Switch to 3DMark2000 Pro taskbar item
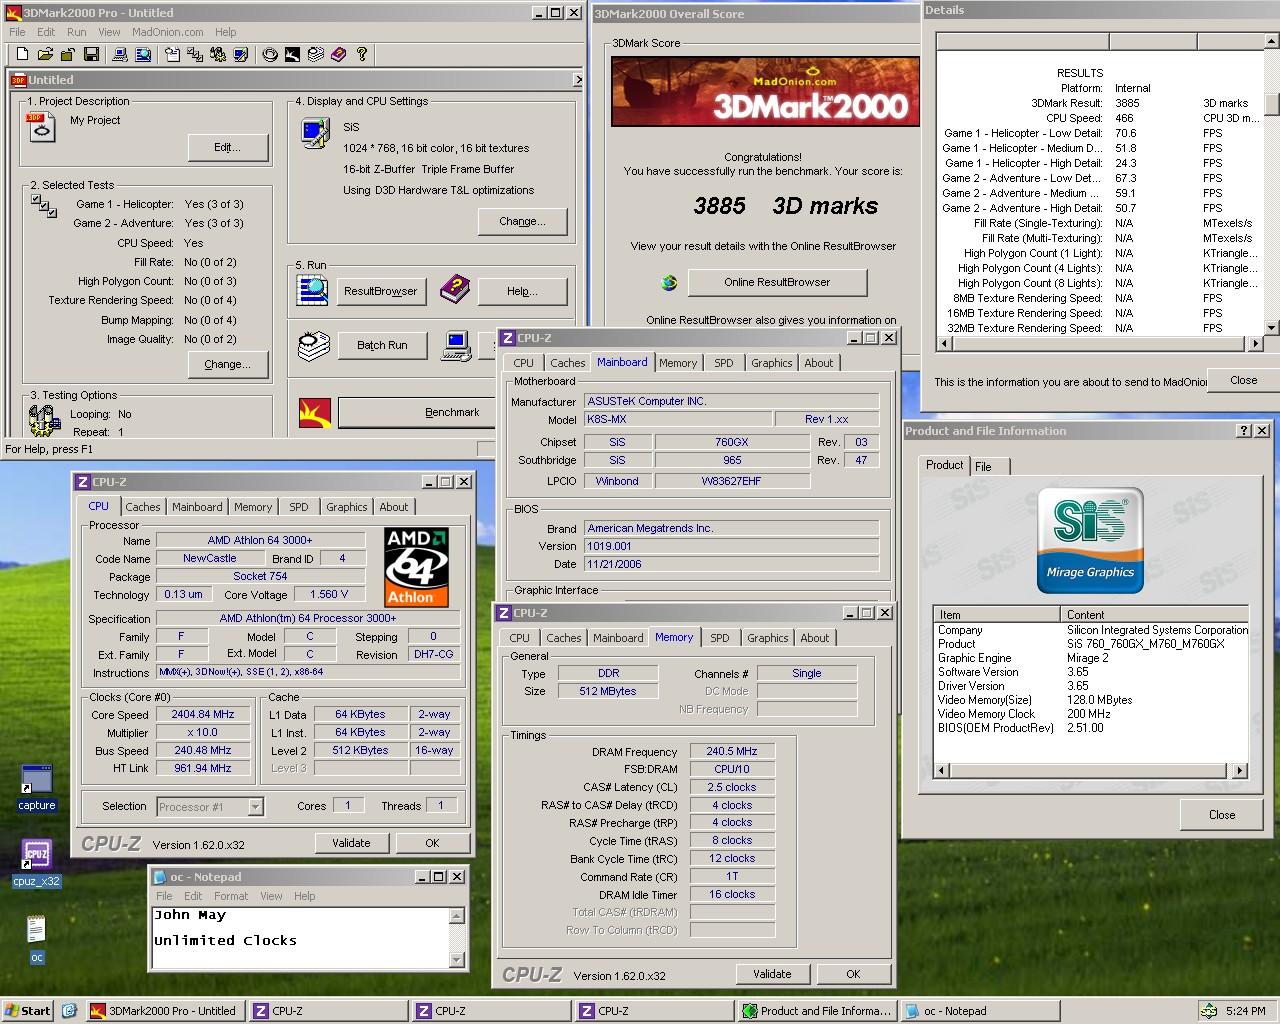 pyautogui.click(x=164, y=1011)
